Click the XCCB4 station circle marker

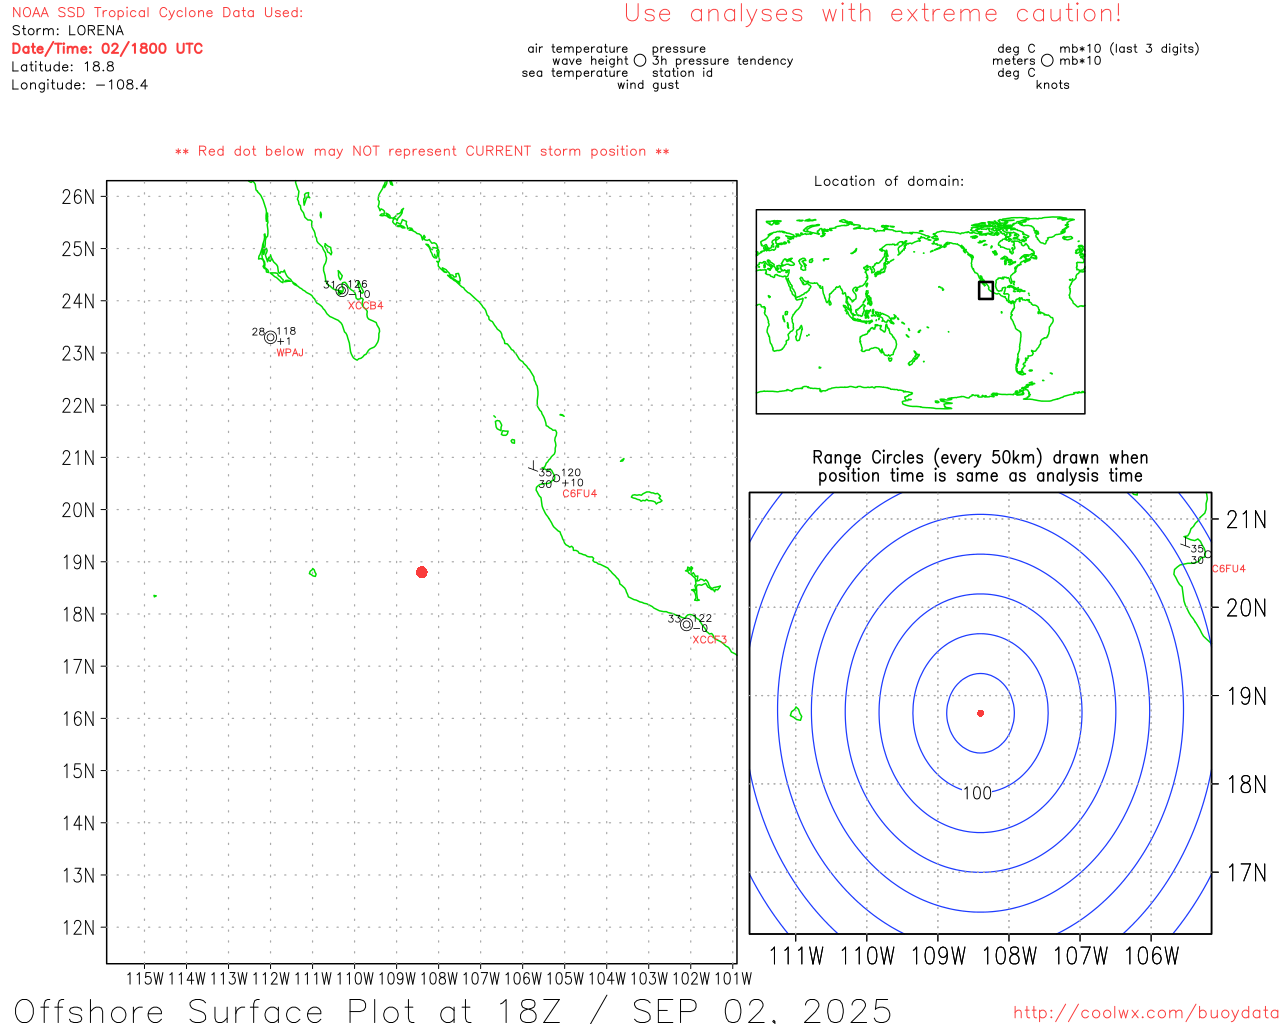pyautogui.click(x=342, y=290)
